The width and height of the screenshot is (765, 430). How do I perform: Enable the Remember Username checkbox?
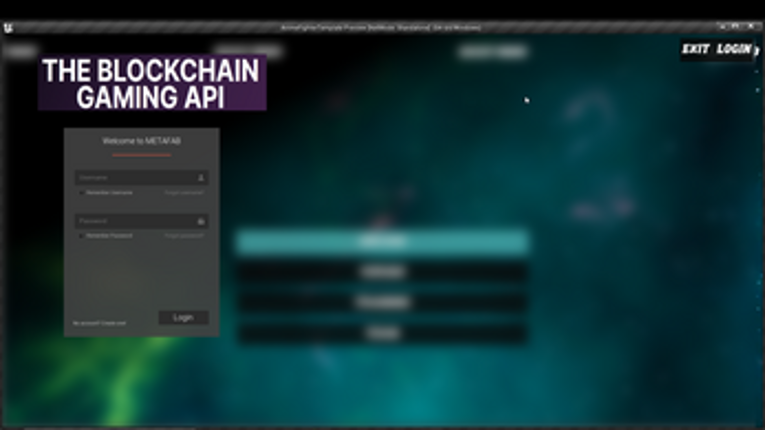81,193
